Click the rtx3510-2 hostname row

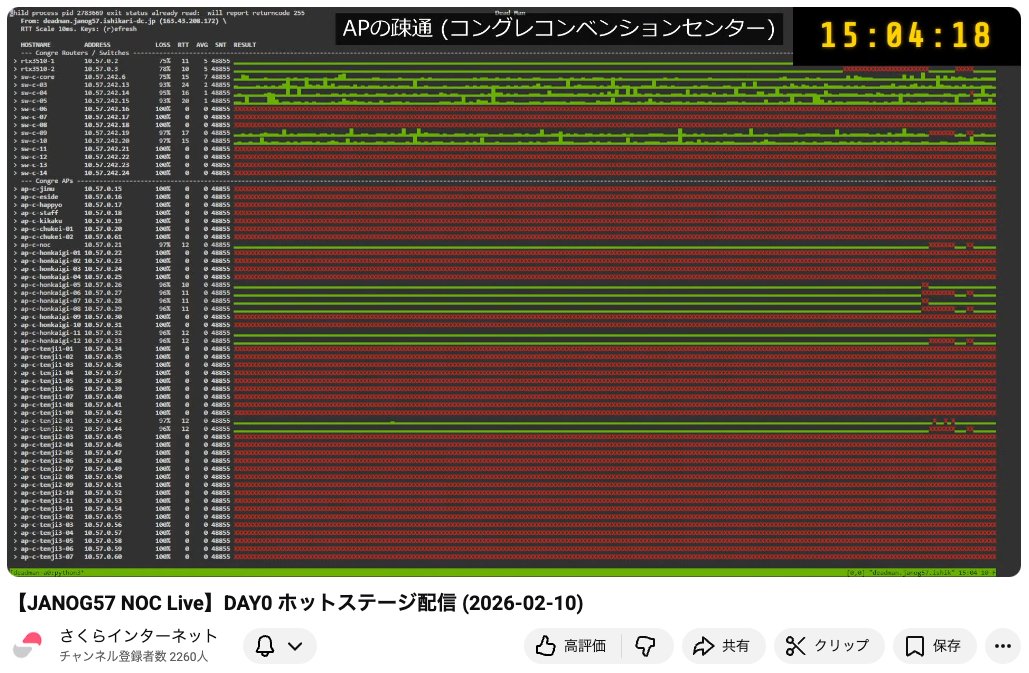(x=37, y=69)
